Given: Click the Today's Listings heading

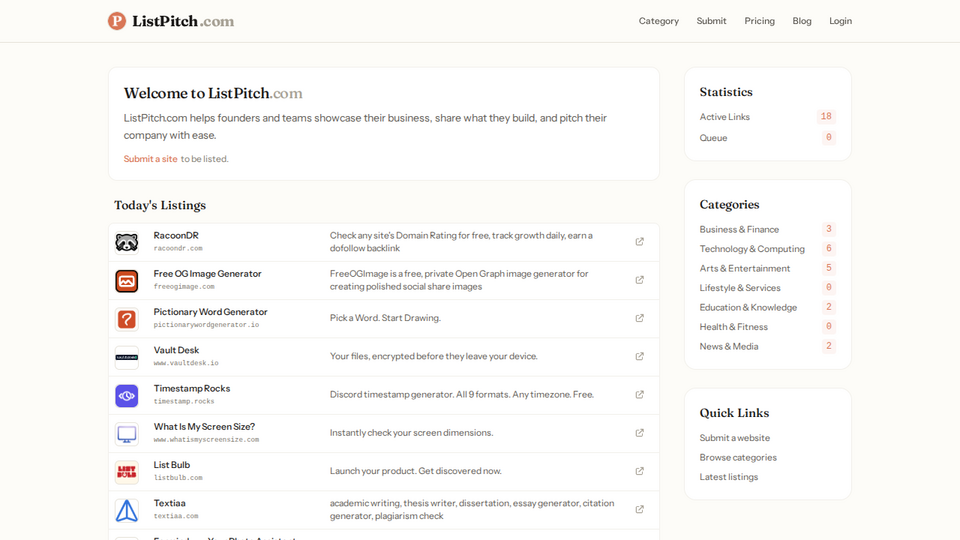Looking at the screenshot, I should [160, 206].
